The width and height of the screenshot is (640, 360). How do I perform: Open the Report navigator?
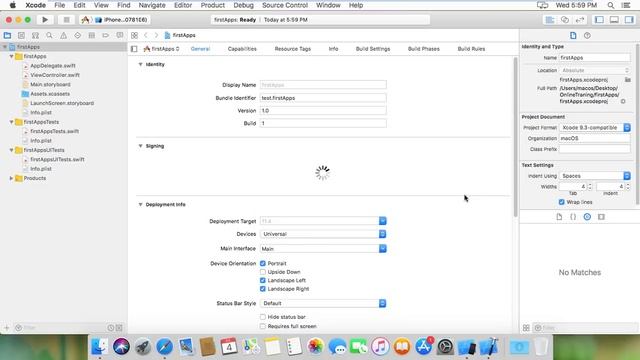120,36
